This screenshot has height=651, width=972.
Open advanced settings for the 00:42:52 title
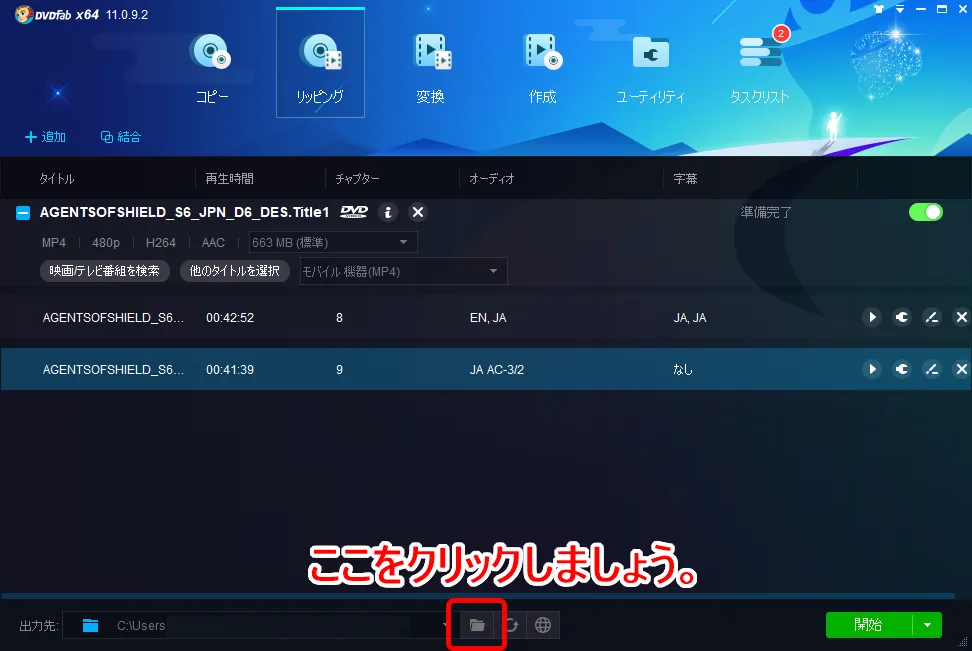tap(902, 317)
